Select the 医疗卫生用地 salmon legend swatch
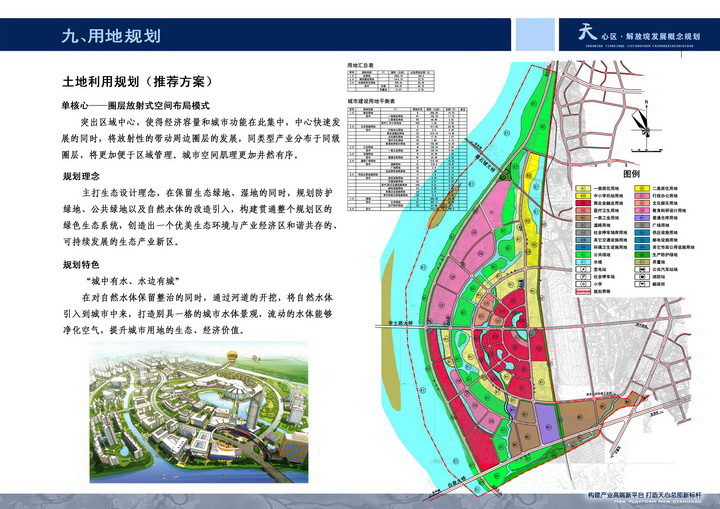The image size is (720, 509). click(583, 211)
